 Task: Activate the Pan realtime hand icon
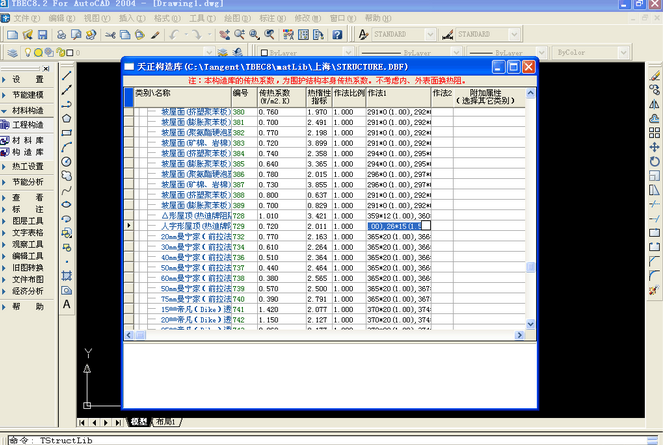(224, 34)
